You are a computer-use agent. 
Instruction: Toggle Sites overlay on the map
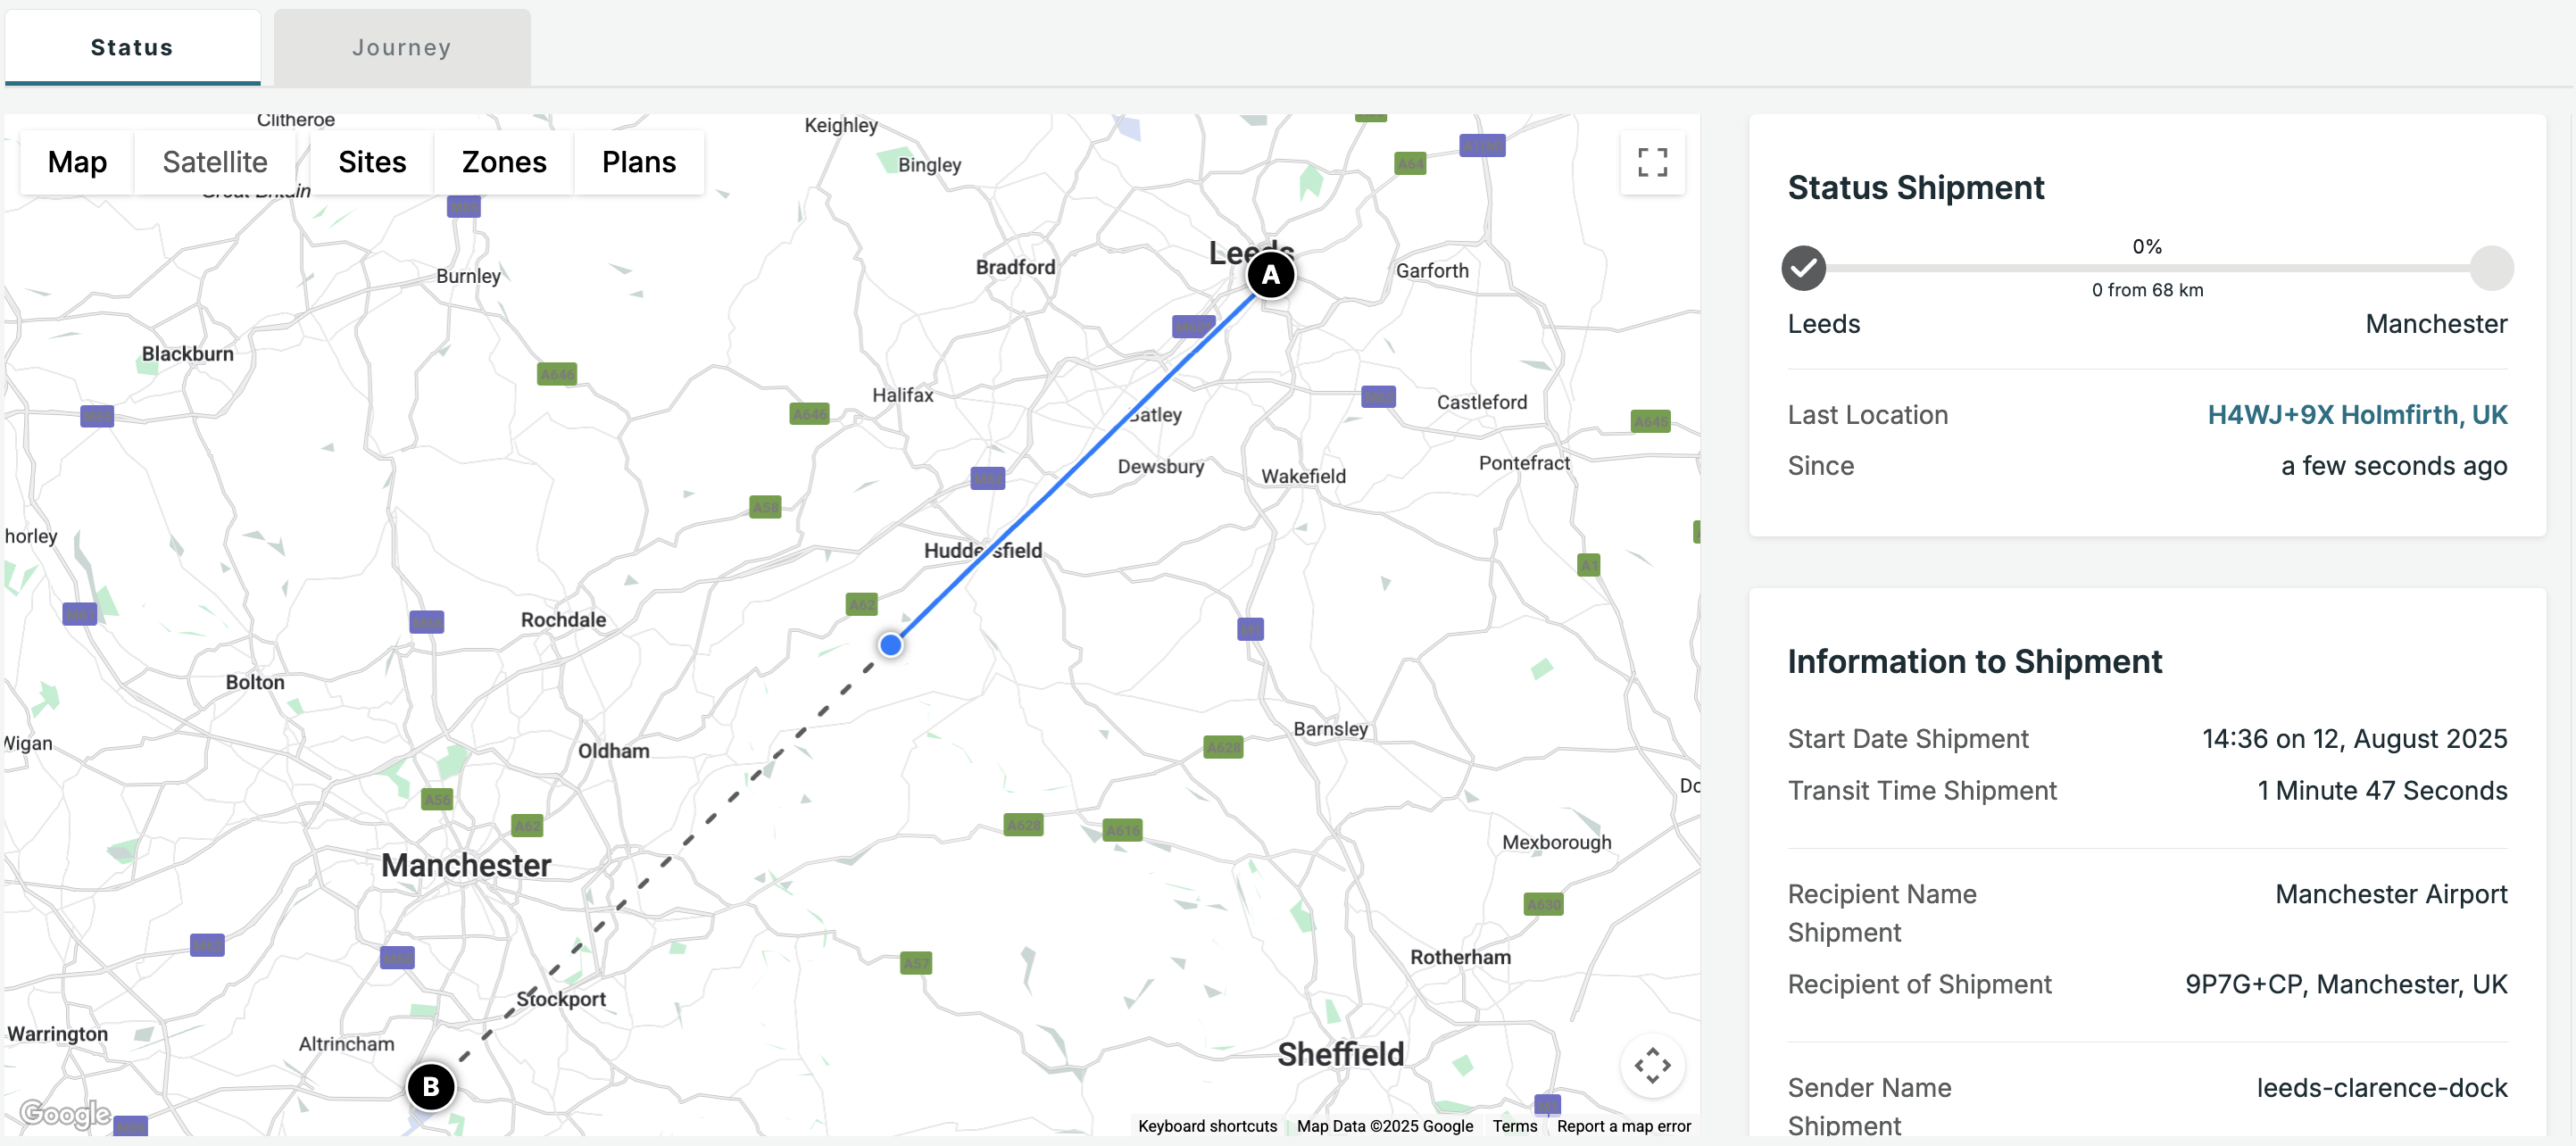[x=372, y=162]
